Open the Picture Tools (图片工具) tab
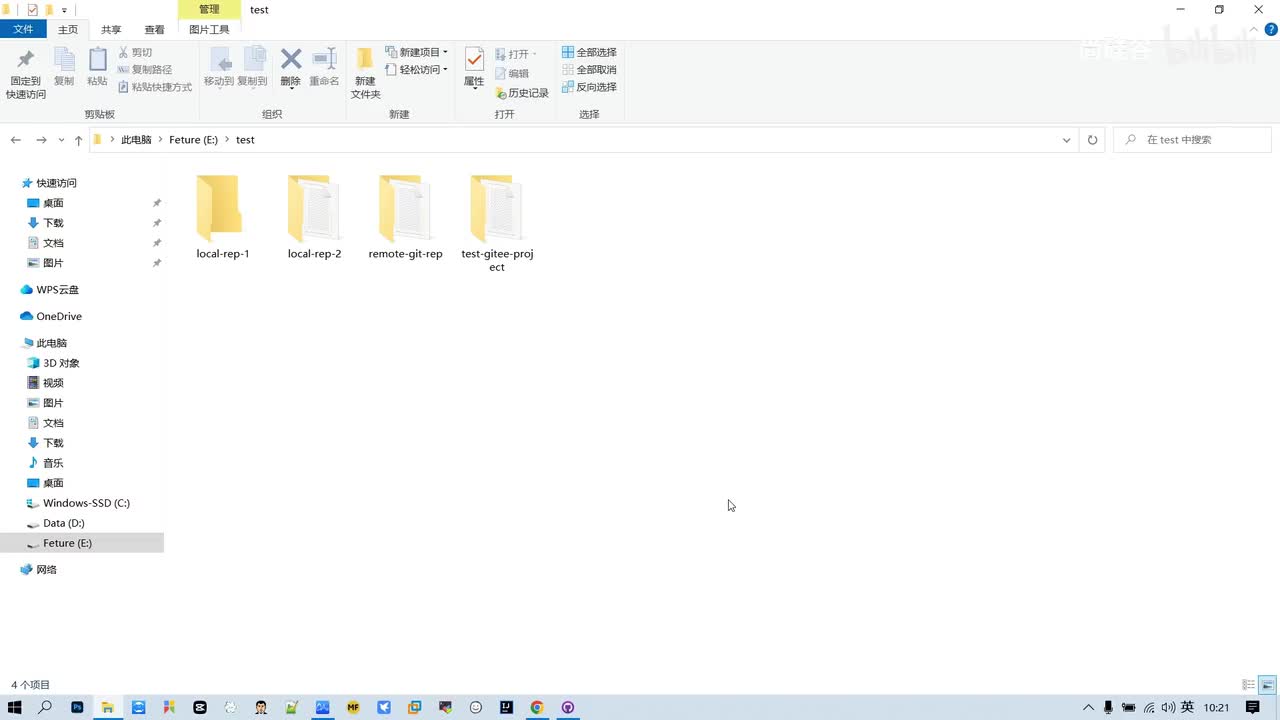1280x720 pixels. (209, 30)
